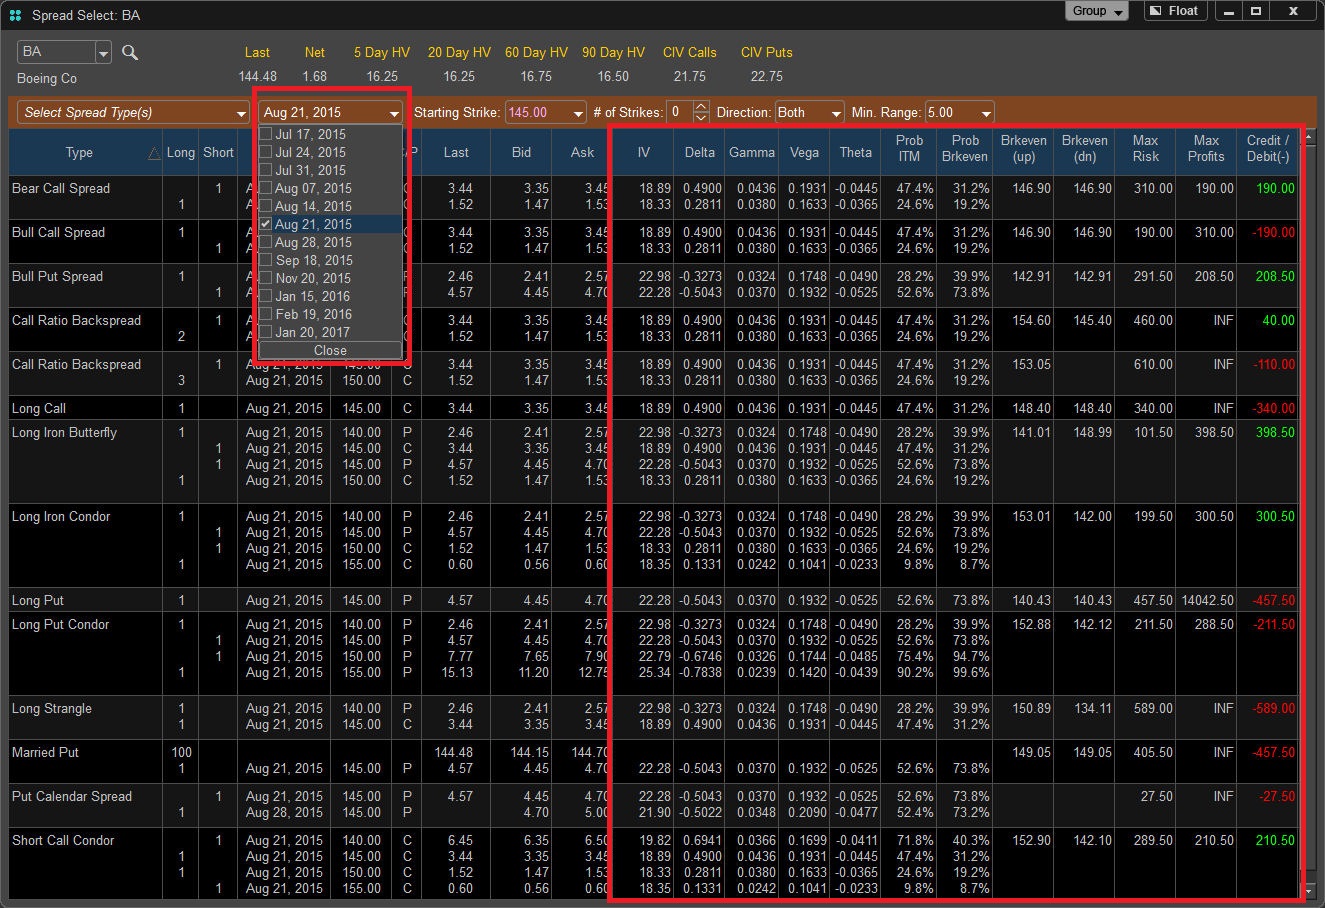1325x908 pixels.
Task: Click the Theta column header
Action: coord(856,153)
